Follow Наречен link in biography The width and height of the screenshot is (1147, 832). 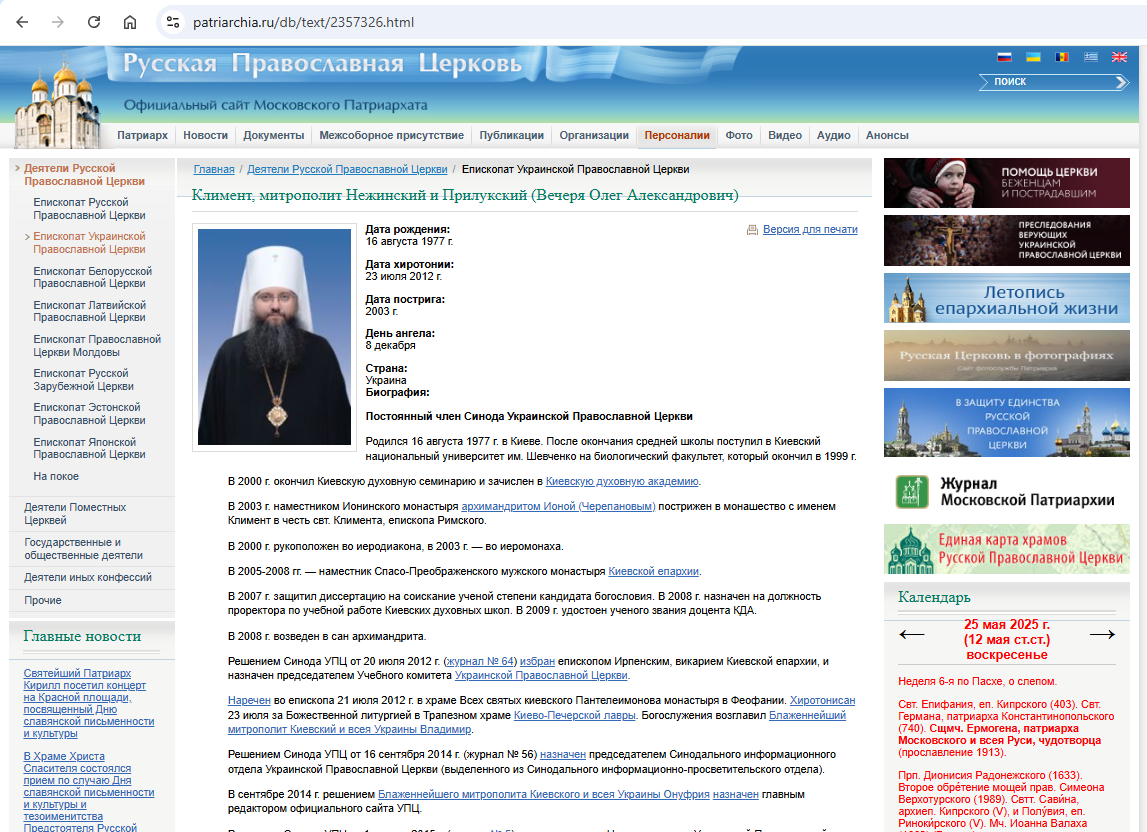tap(249, 700)
